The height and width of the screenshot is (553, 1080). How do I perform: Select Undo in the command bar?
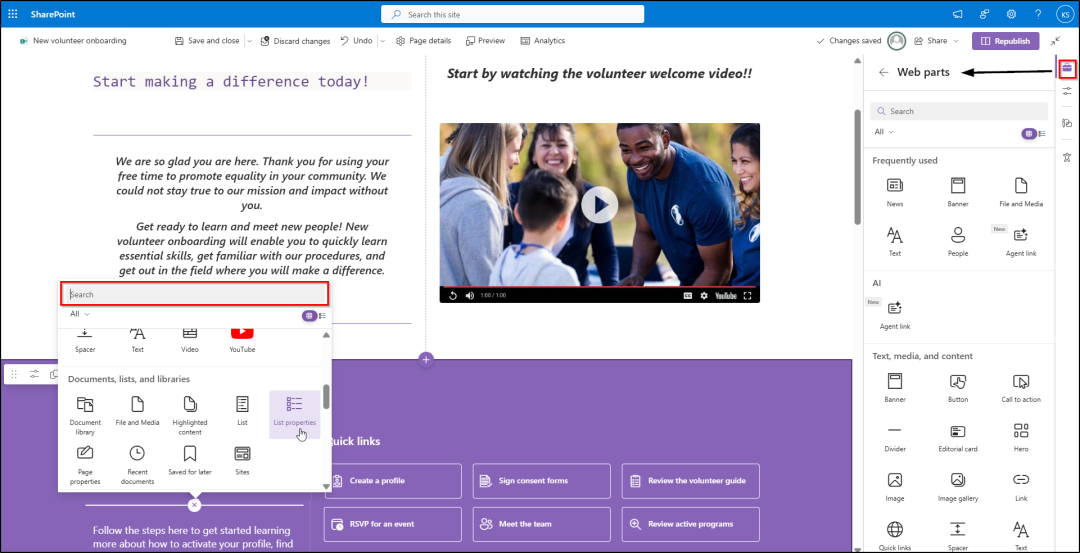click(x=357, y=41)
